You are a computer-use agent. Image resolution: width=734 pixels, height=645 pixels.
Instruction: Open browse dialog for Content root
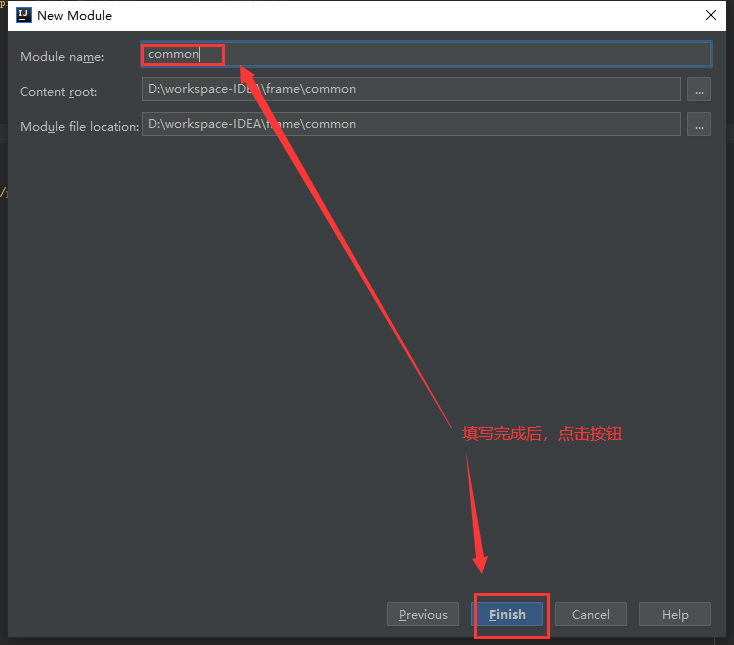tap(699, 89)
